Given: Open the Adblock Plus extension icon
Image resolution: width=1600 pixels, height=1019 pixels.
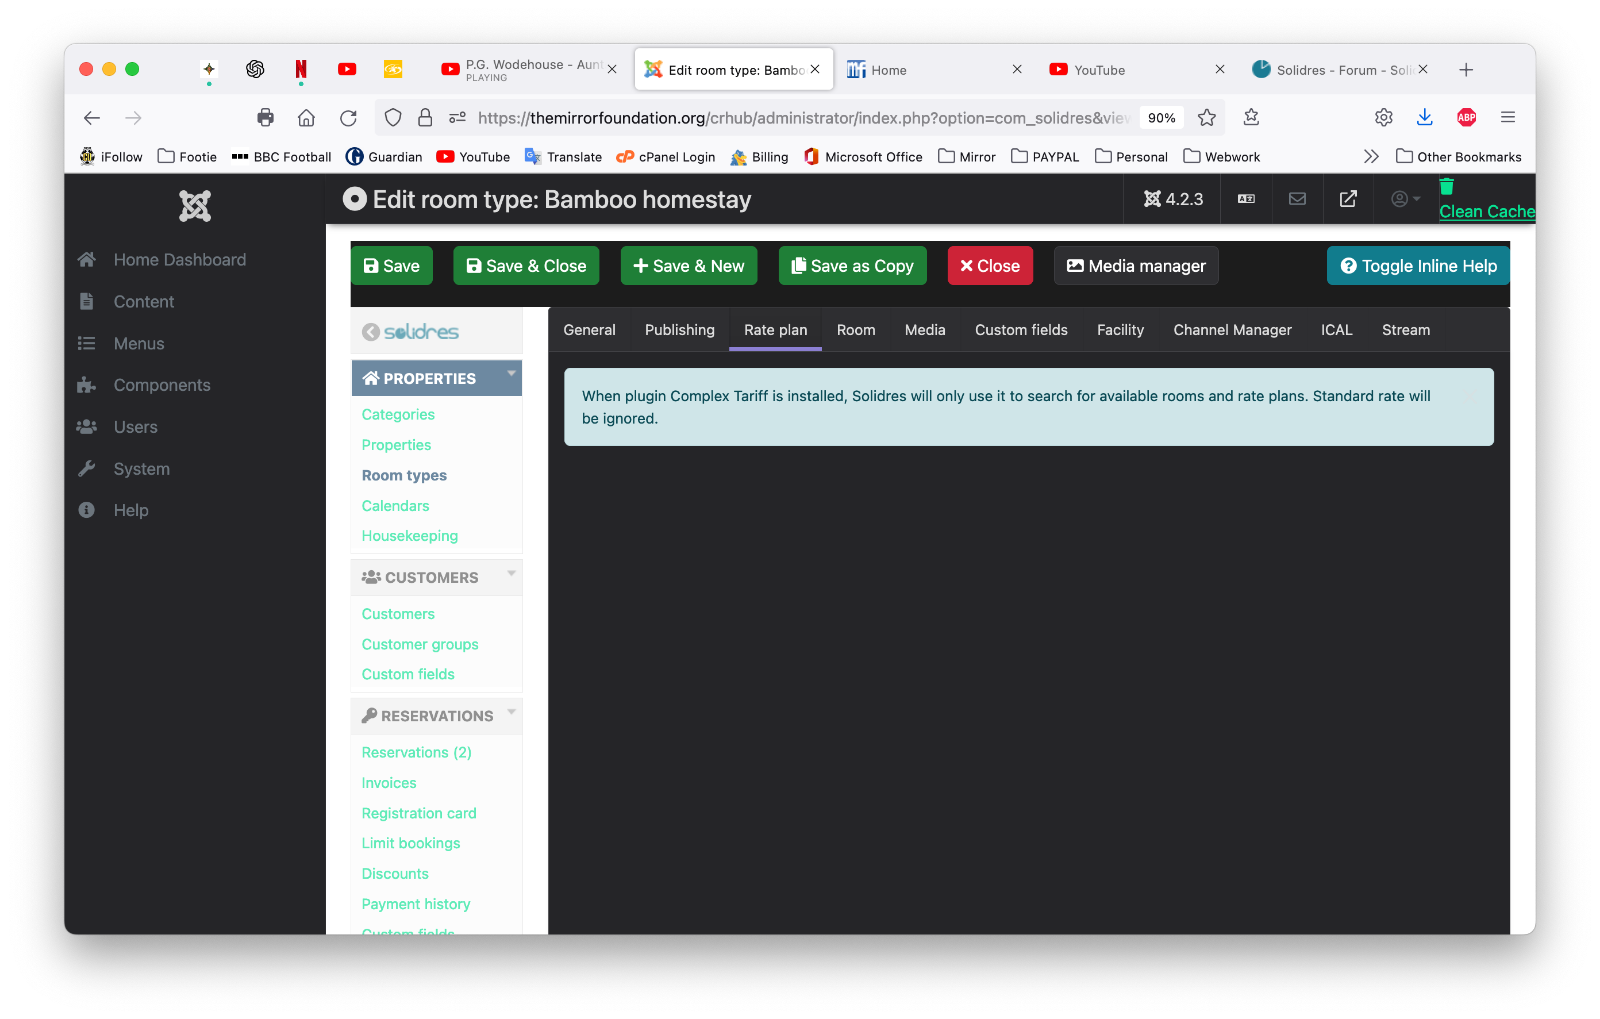Looking at the screenshot, I should pyautogui.click(x=1466, y=118).
